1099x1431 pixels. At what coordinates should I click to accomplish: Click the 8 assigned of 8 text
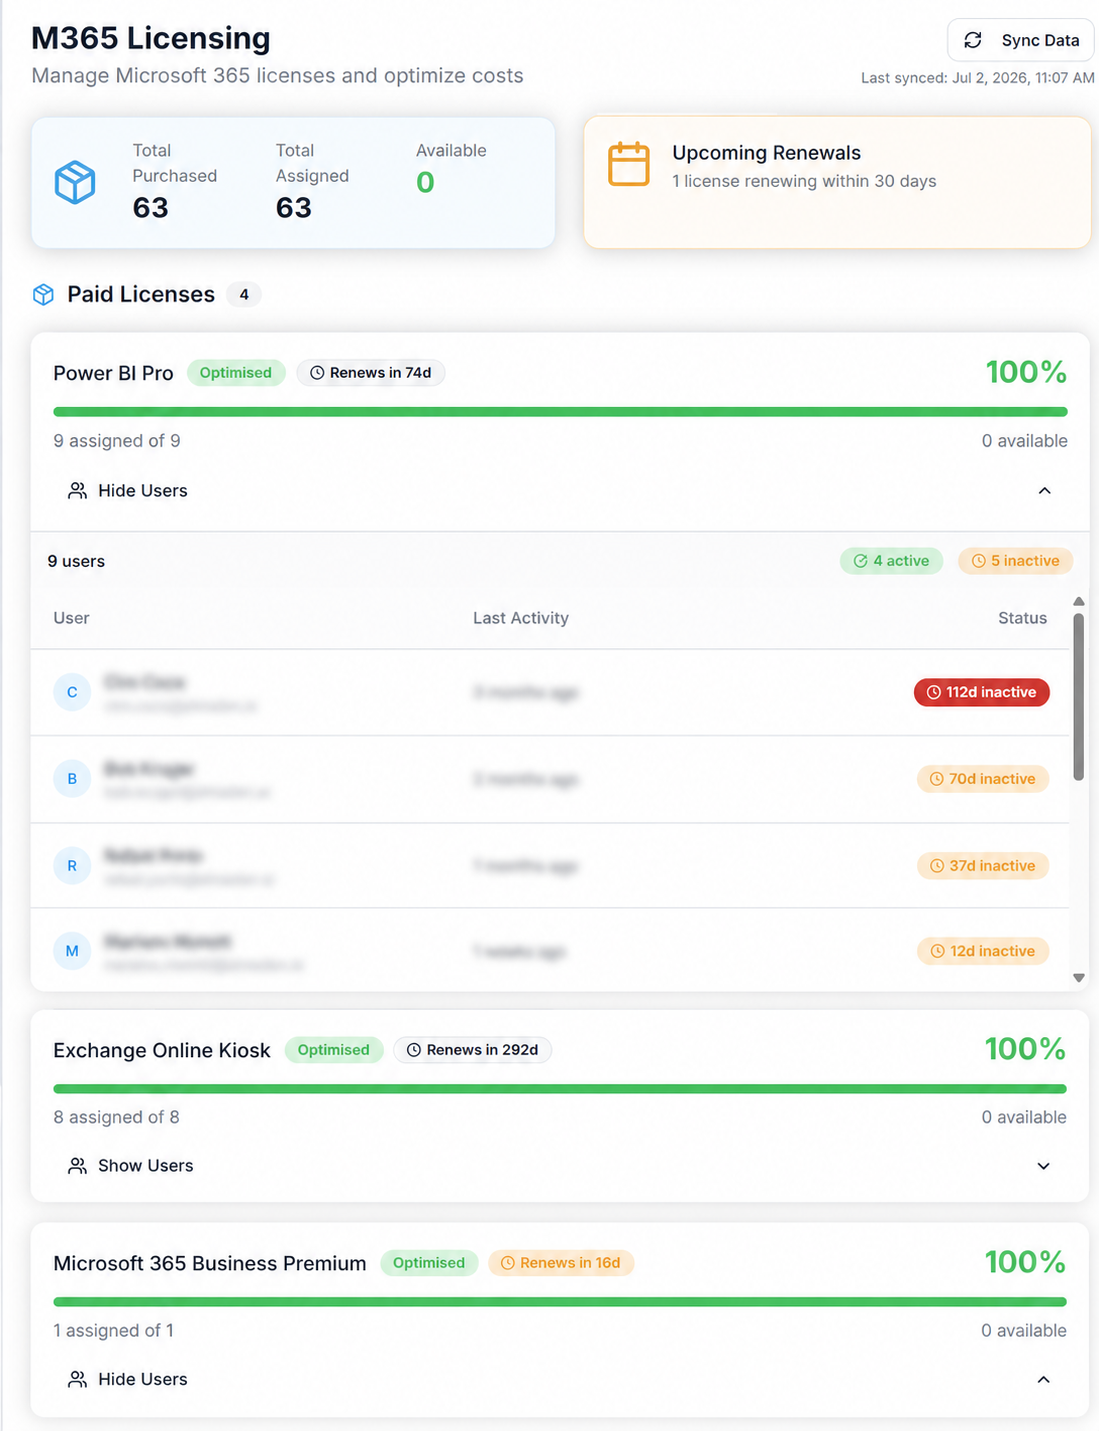[116, 1117]
